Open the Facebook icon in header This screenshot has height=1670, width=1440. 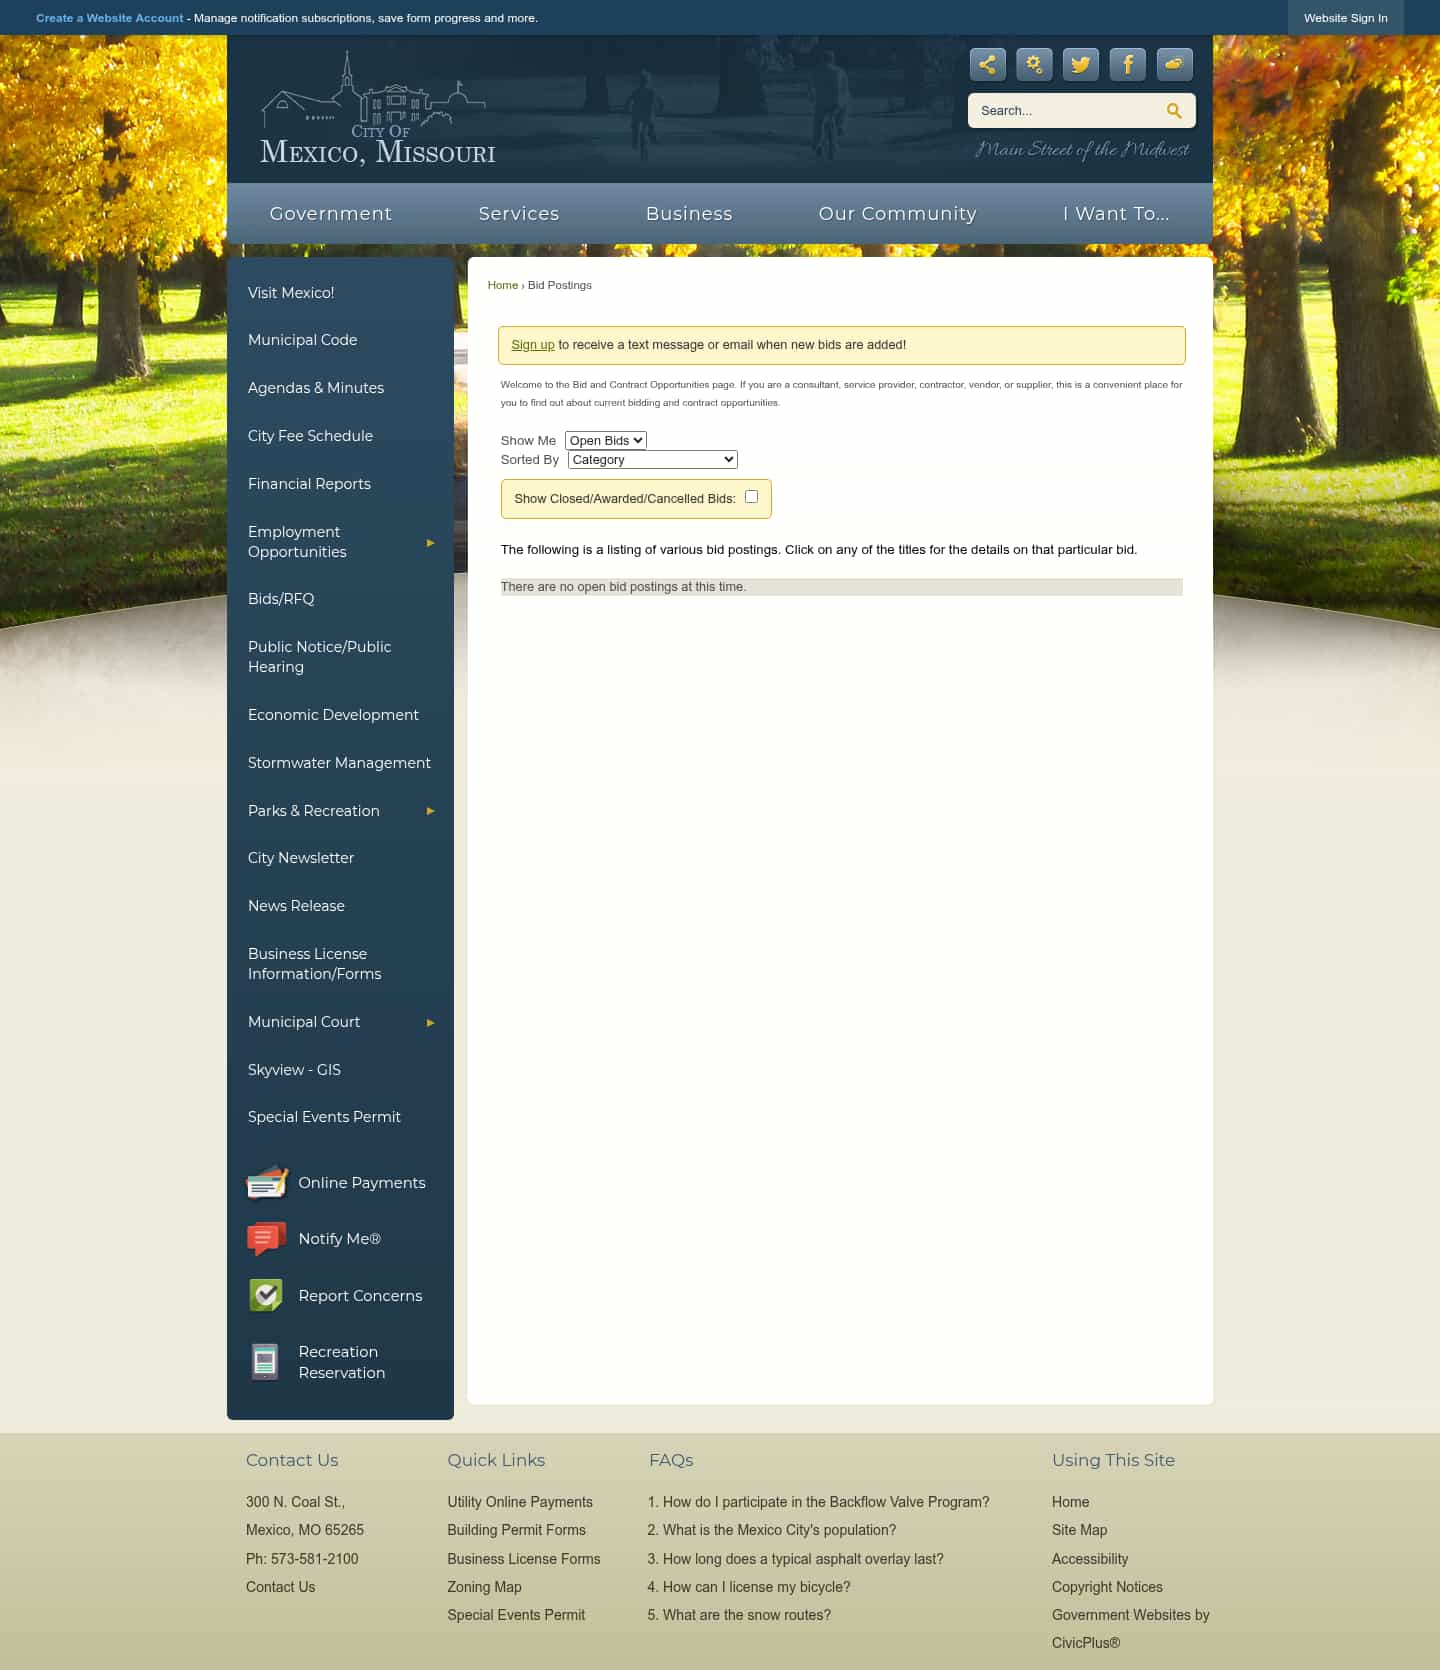[x=1128, y=65]
